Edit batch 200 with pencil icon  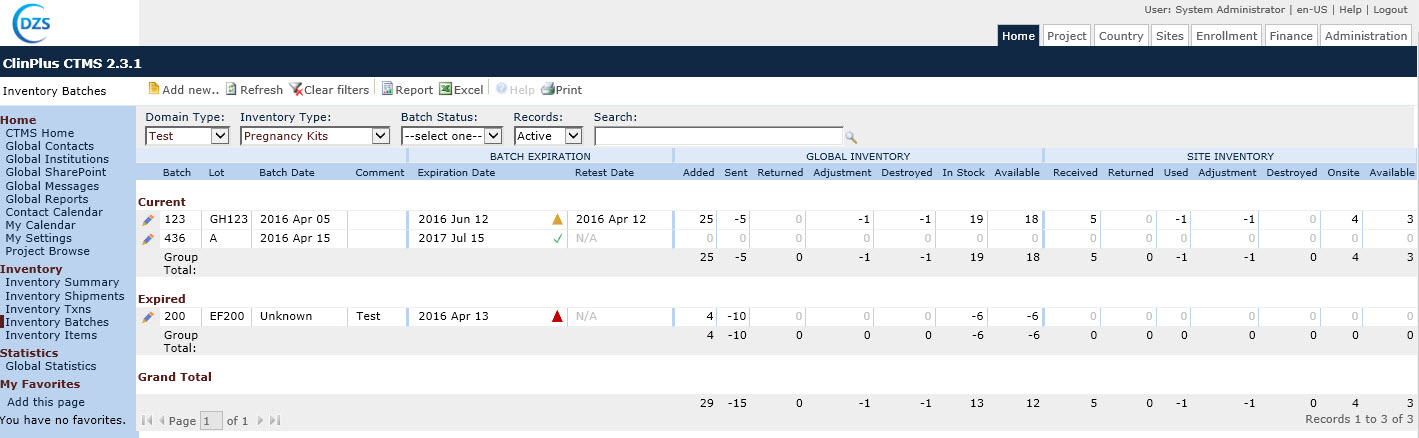click(x=148, y=317)
